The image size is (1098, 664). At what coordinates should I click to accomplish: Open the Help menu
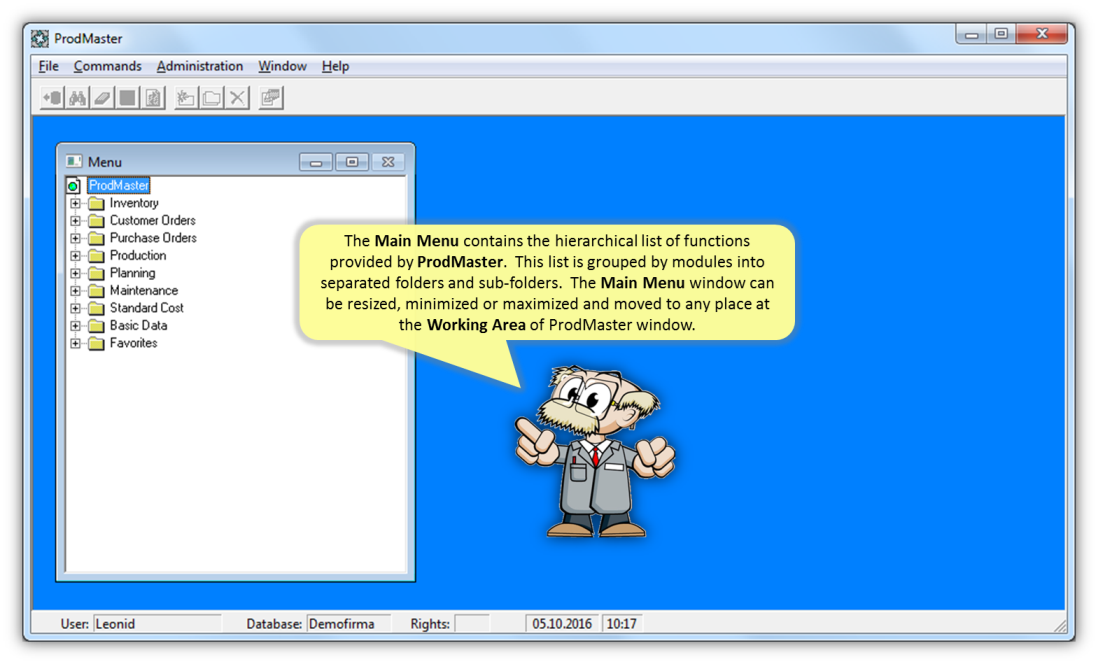coord(335,66)
